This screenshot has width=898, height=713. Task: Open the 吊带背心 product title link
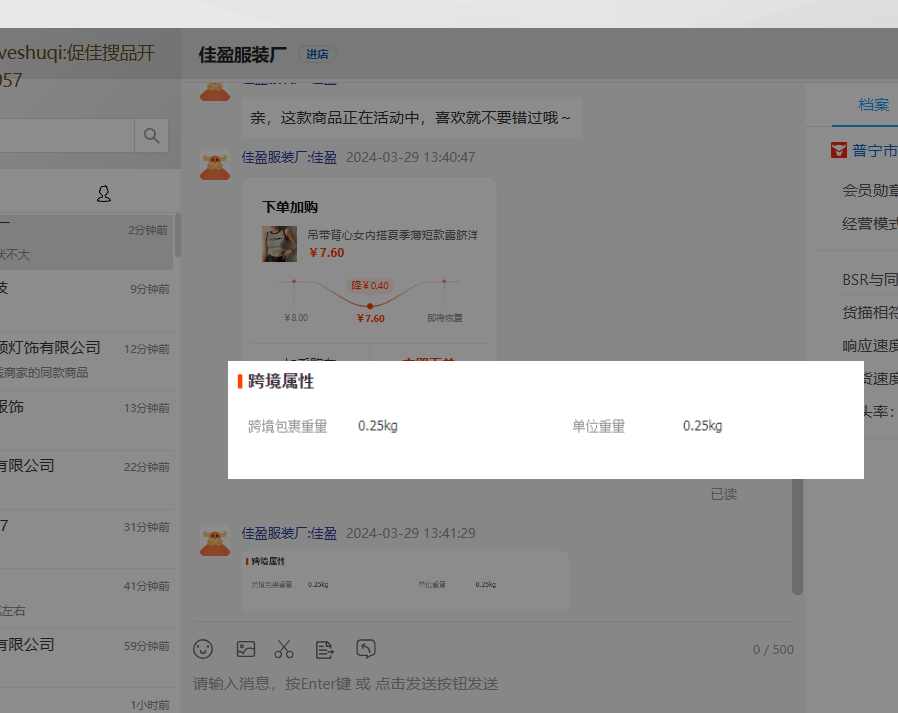click(x=392, y=235)
